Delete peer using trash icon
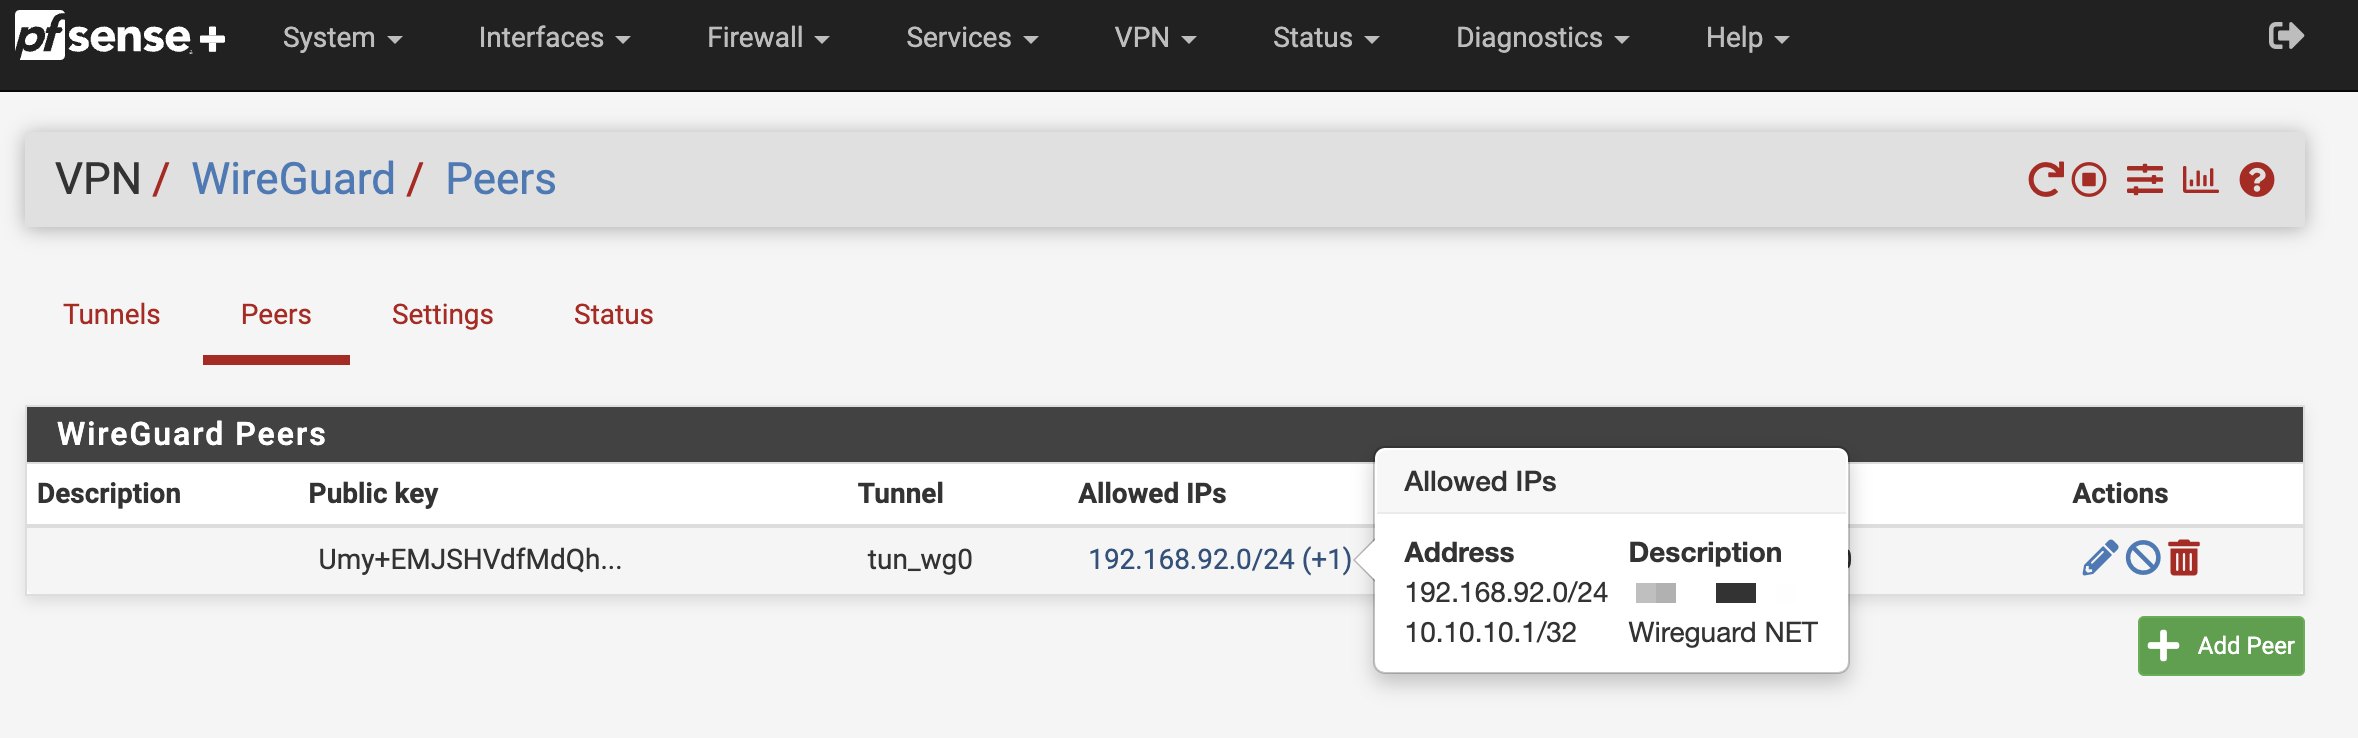Viewport: 2358px width, 738px height. [x=2184, y=558]
